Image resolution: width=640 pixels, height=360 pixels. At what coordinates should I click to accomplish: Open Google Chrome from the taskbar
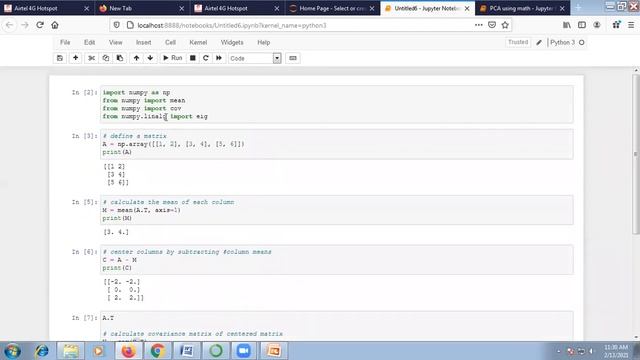coord(158,351)
